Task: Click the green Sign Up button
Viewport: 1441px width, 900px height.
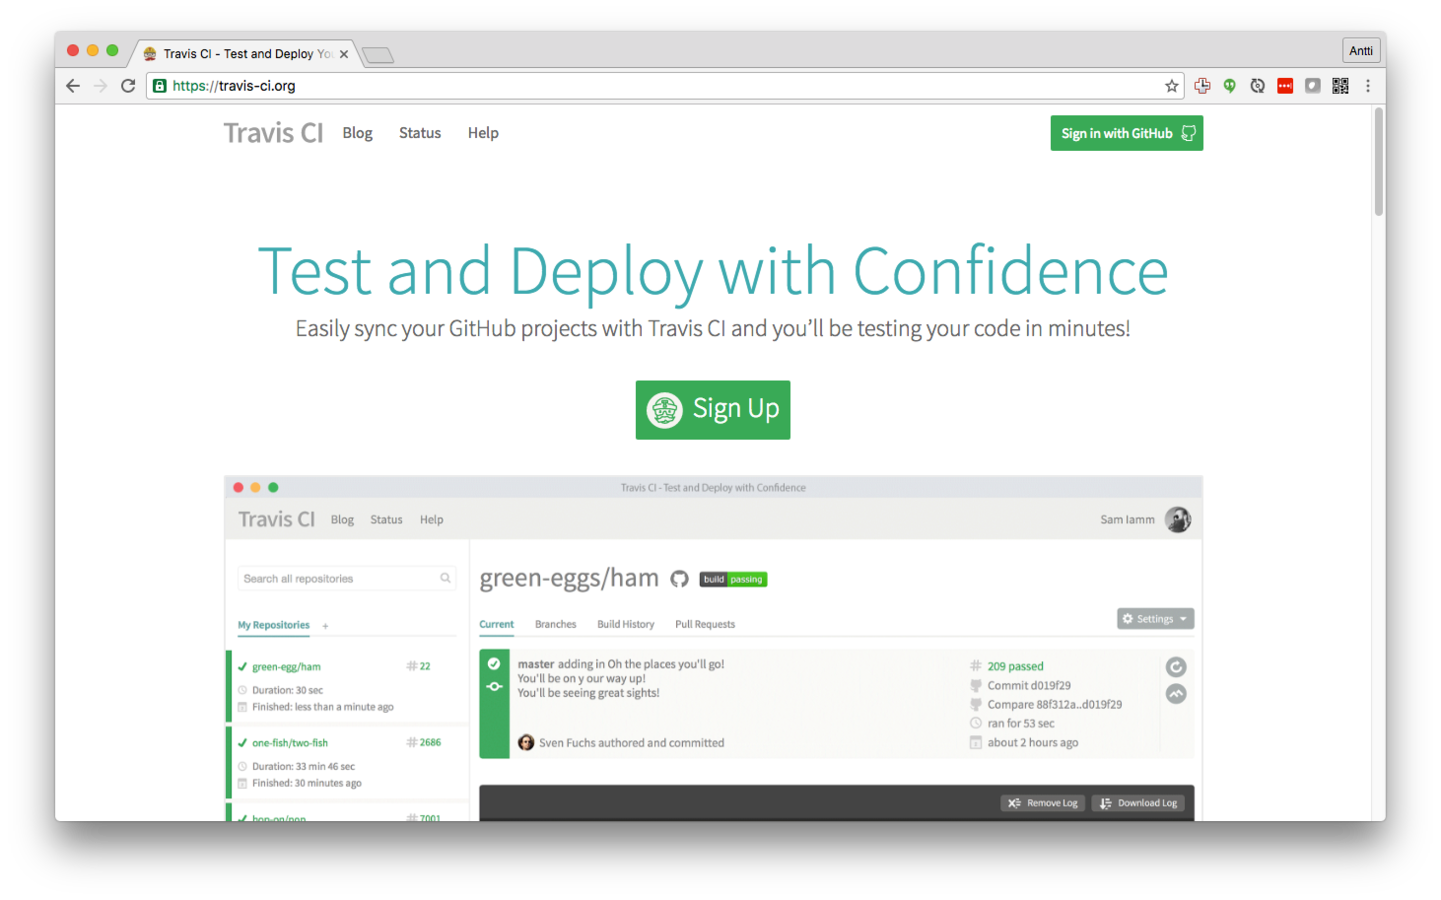Action: (x=713, y=409)
